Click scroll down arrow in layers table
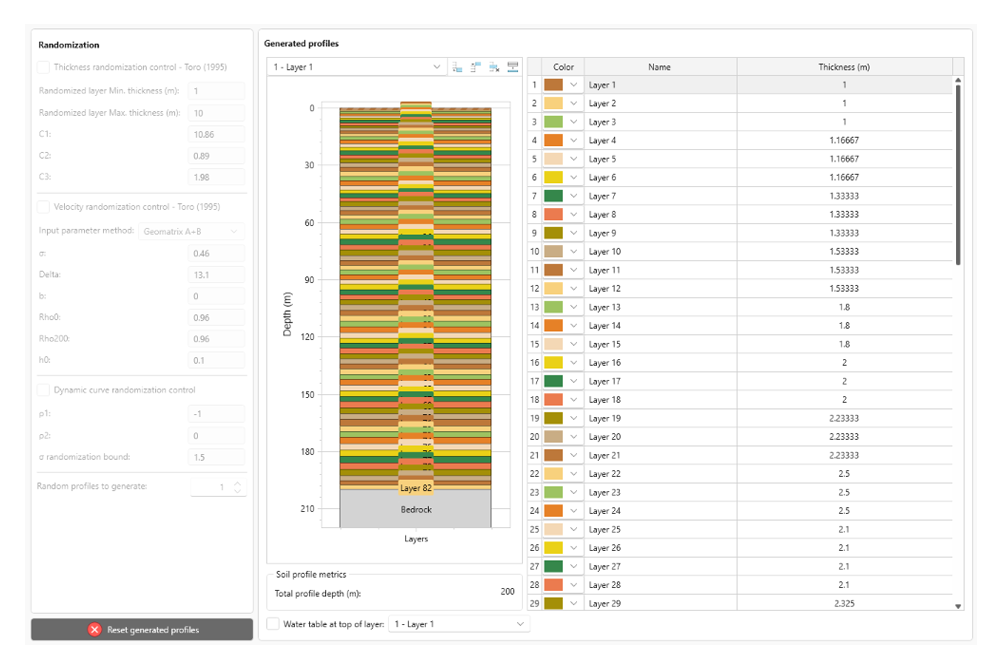This screenshot has height=668, width=1002. pos(959,606)
